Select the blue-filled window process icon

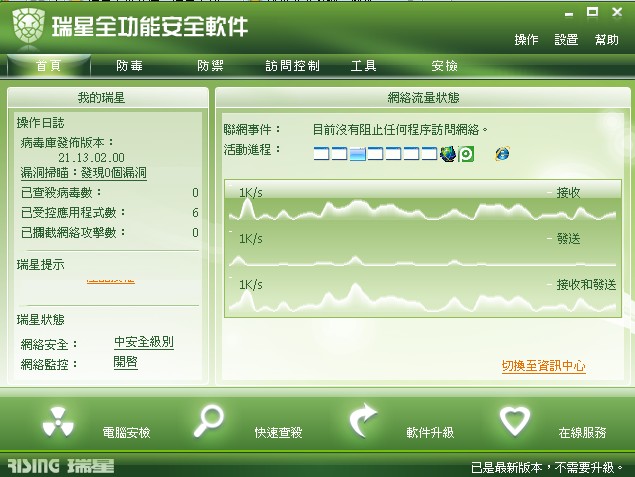tap(358, 154)
